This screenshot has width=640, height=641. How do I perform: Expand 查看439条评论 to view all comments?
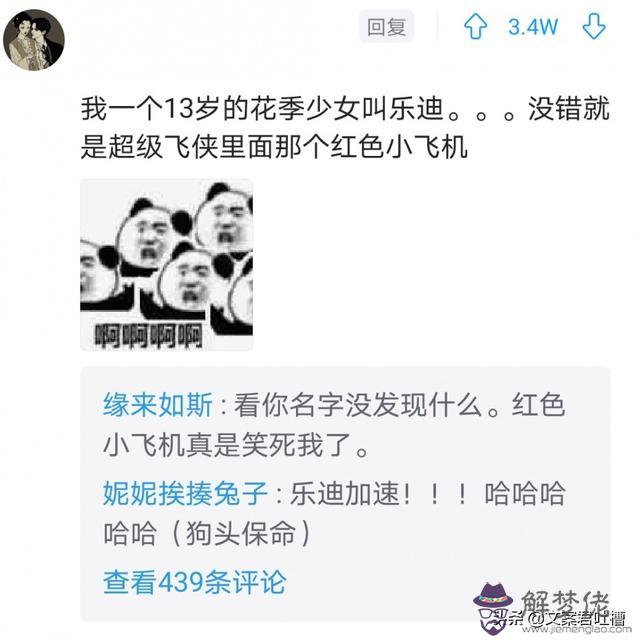[x=195, y=582]
